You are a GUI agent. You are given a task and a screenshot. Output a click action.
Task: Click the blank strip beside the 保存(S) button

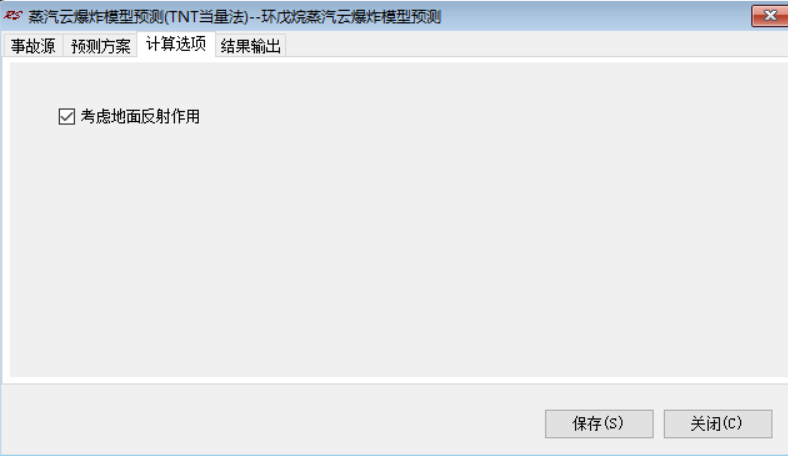click(x=271, y=423)
